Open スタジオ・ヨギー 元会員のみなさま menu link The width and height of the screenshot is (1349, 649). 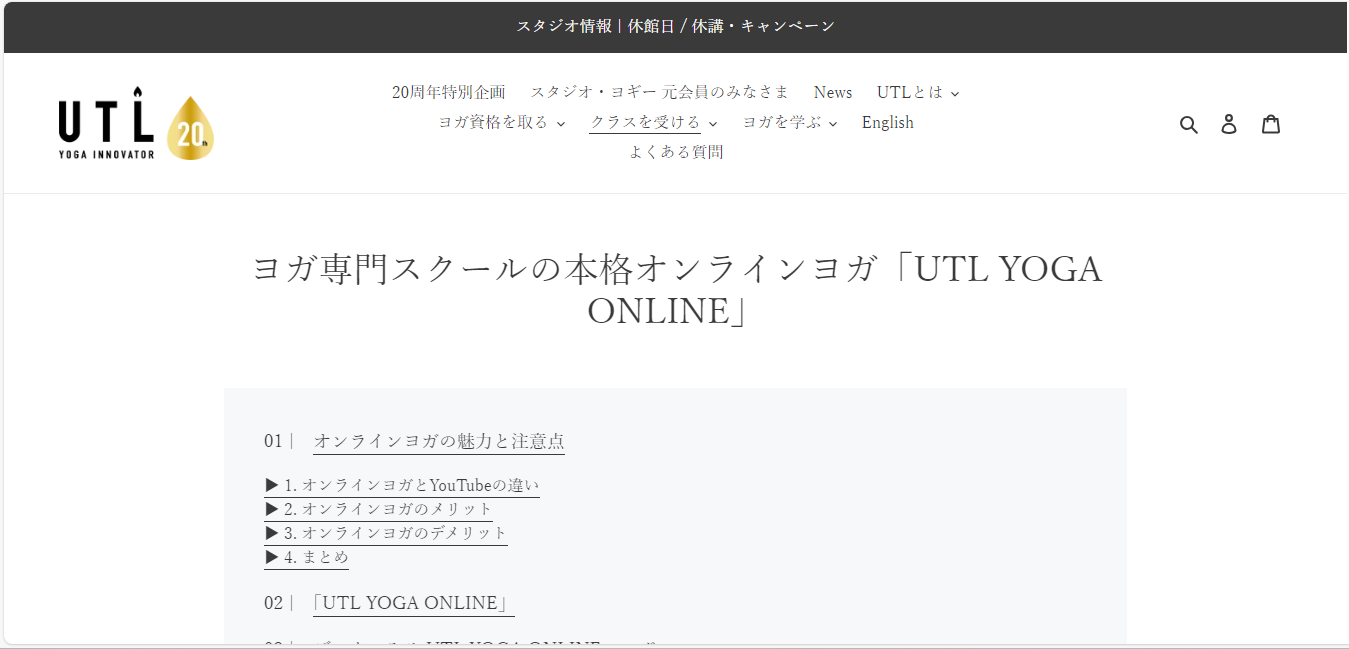[659, 92]
